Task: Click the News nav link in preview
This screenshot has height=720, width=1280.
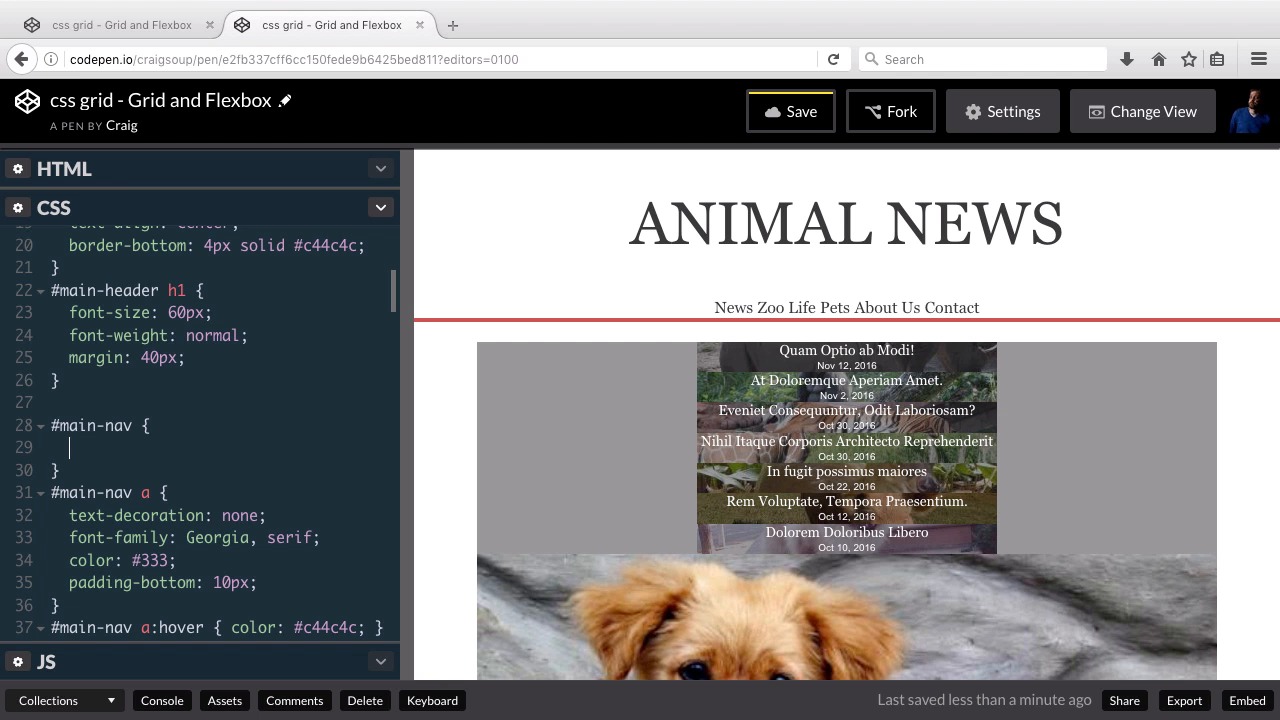Action: point(733,308)
